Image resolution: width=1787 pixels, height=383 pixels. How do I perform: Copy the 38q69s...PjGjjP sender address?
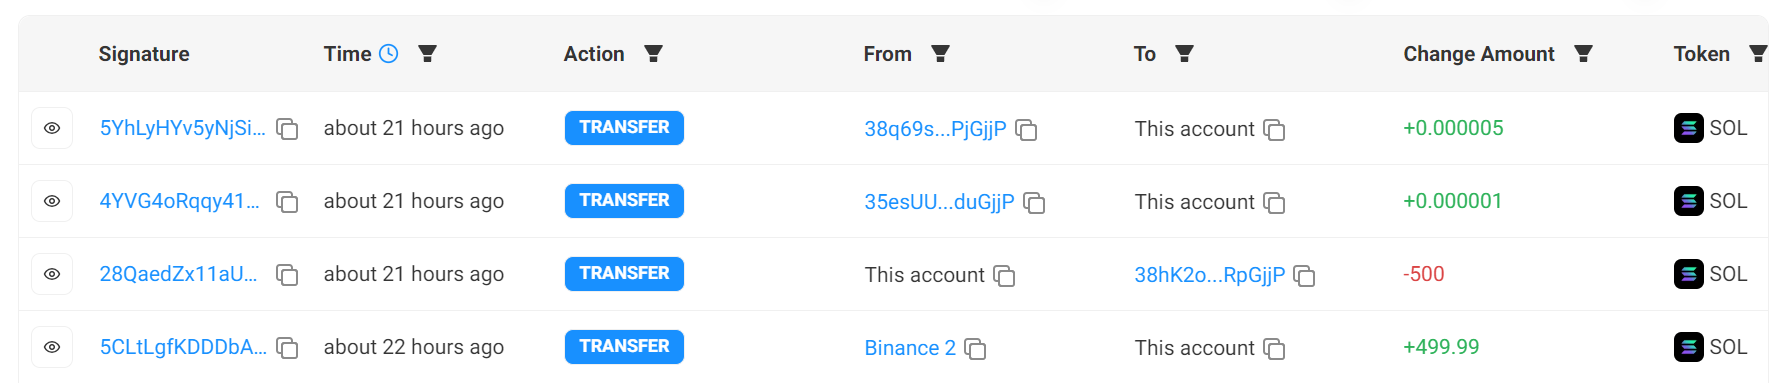(1026, 130)
